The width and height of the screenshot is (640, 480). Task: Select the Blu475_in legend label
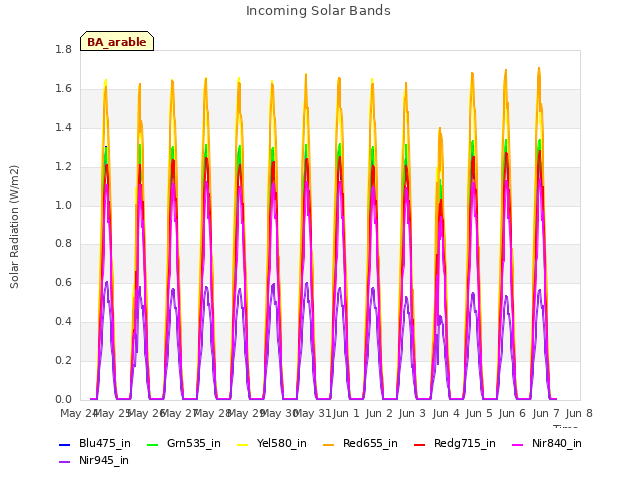click(105, 443)
